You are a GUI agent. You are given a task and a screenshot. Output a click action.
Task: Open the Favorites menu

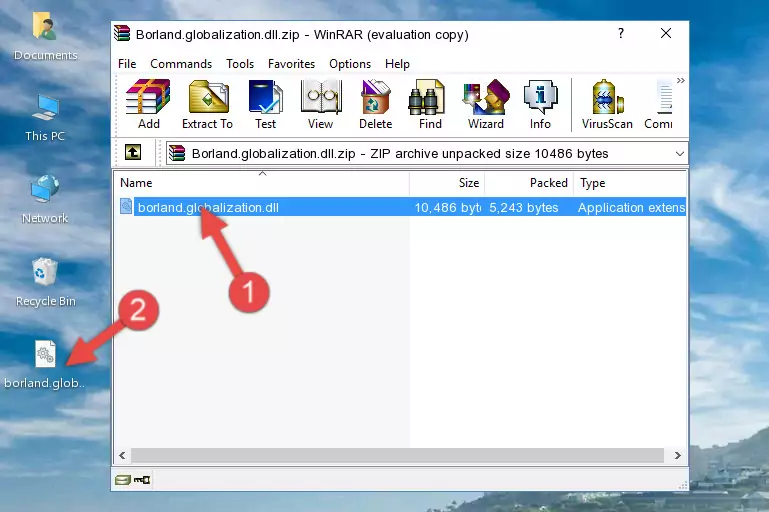291,64
